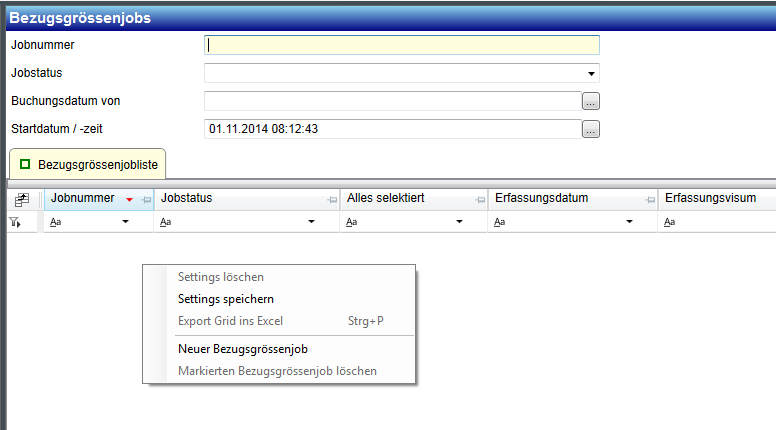Viewport: 776px width, 430px height.
Task: Click Aa filter operator in Jobstatus column
Action: pyautogui.click(x=165, y=222)
